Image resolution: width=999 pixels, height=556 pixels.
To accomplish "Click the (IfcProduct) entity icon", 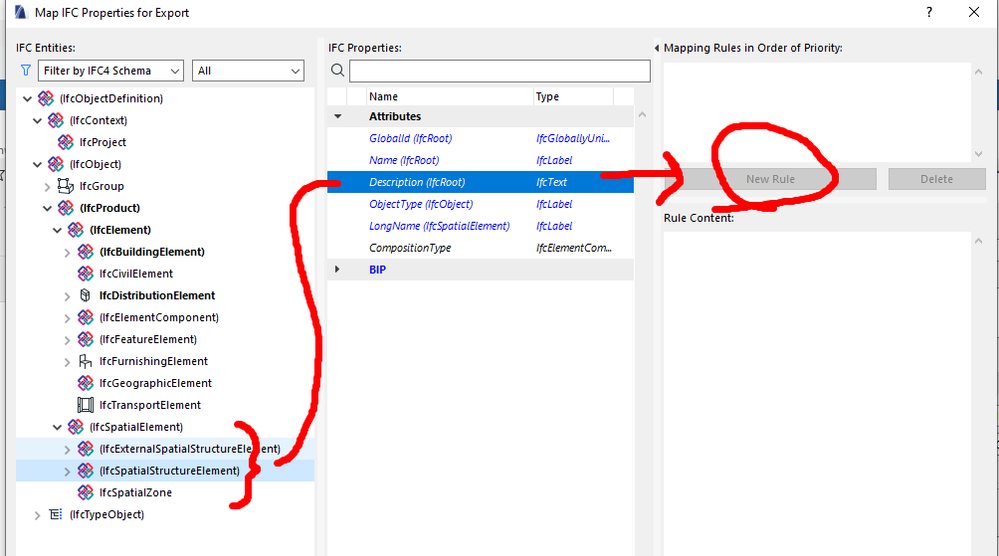I will click(66, 208).
